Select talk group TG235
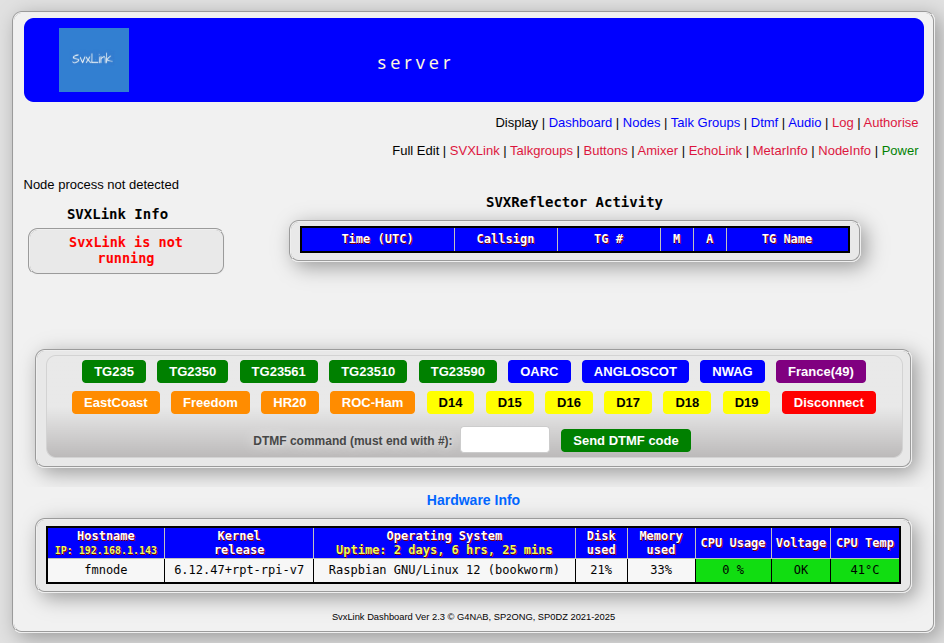This screenshot has width=944, height=643. pyautogui.click(x=113, y=371)
